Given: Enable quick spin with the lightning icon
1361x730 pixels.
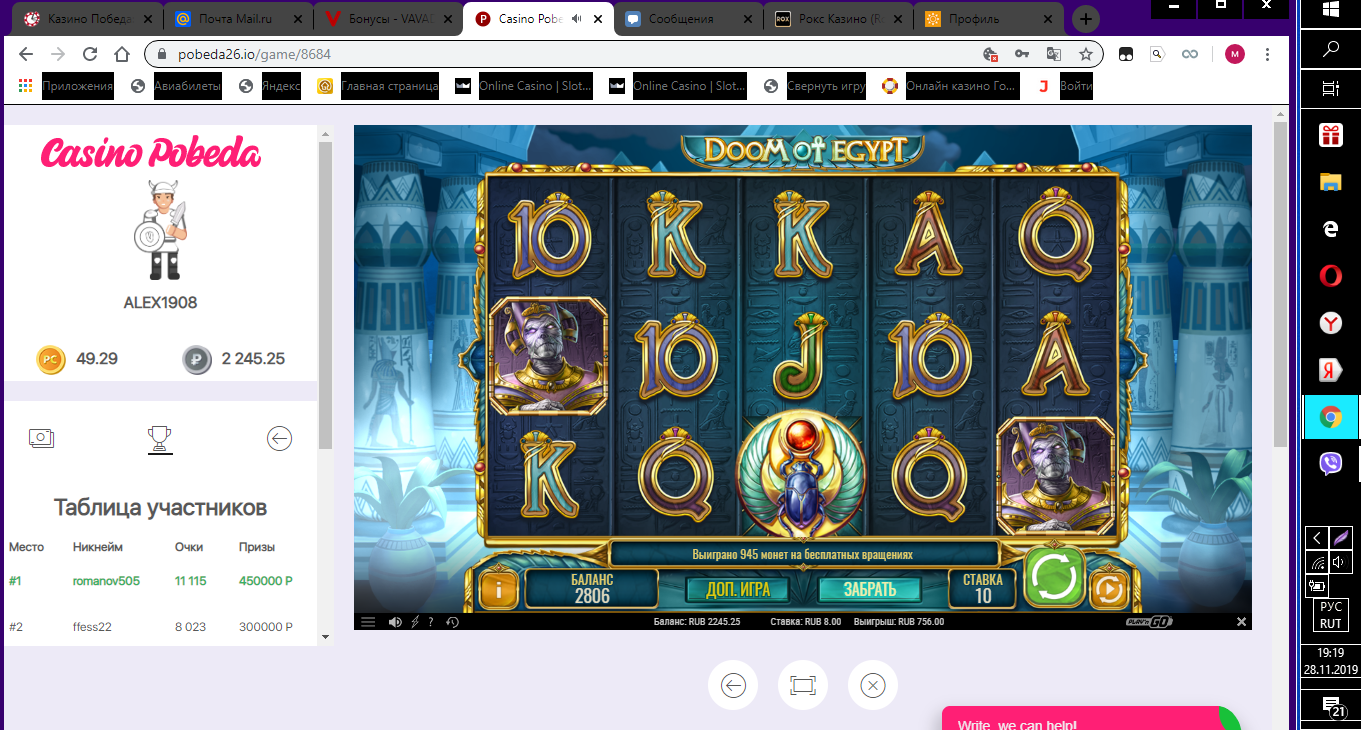Looking at the screenshot, I should (414, 621).
